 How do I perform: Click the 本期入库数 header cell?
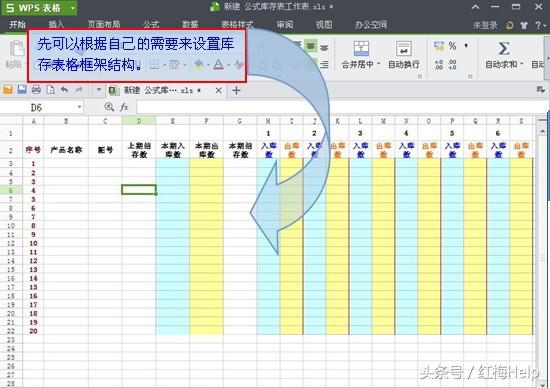click(173, 150)
